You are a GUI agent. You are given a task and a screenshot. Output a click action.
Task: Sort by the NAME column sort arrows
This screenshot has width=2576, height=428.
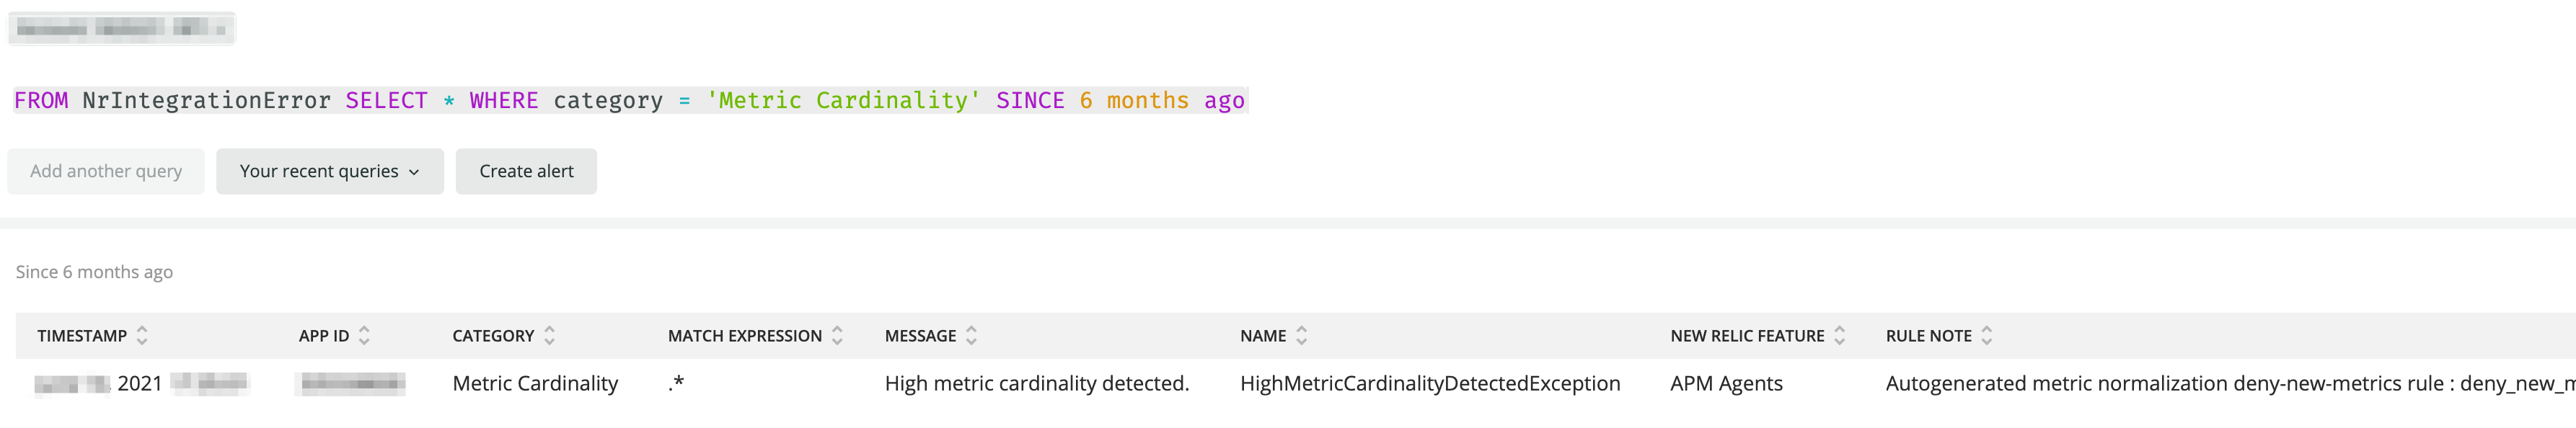click(1301, 336)
